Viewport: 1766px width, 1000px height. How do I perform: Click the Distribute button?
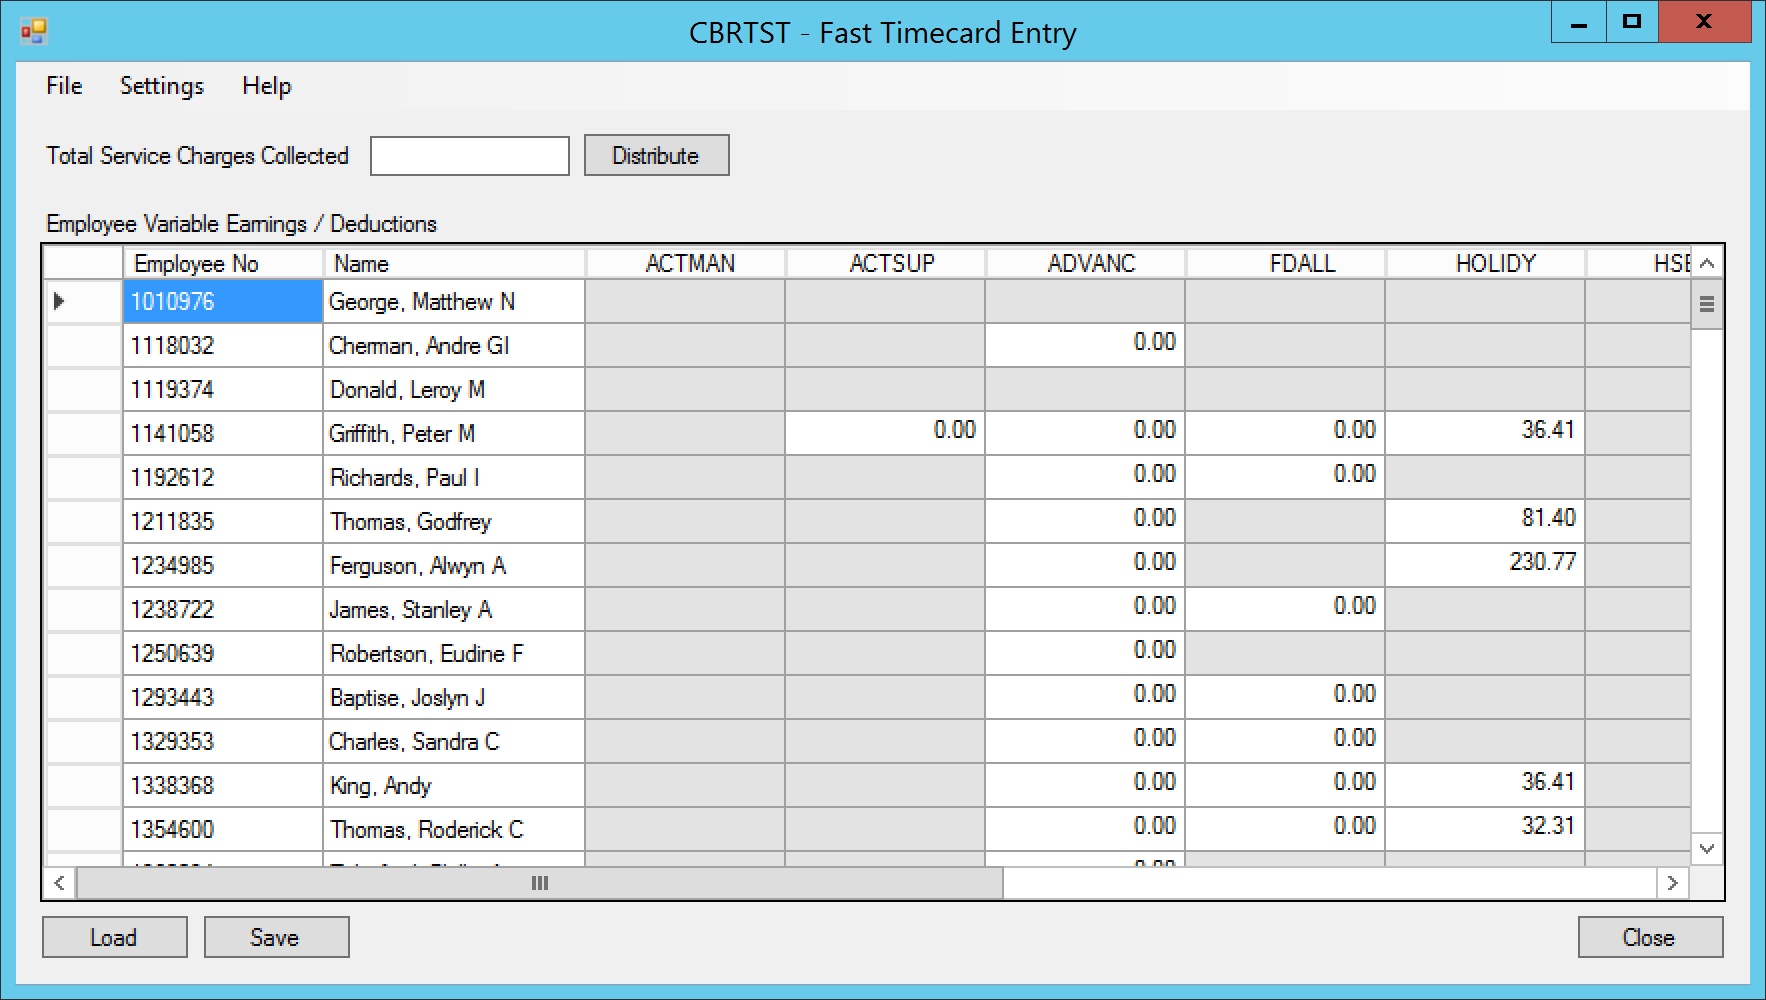click(657, 155)
